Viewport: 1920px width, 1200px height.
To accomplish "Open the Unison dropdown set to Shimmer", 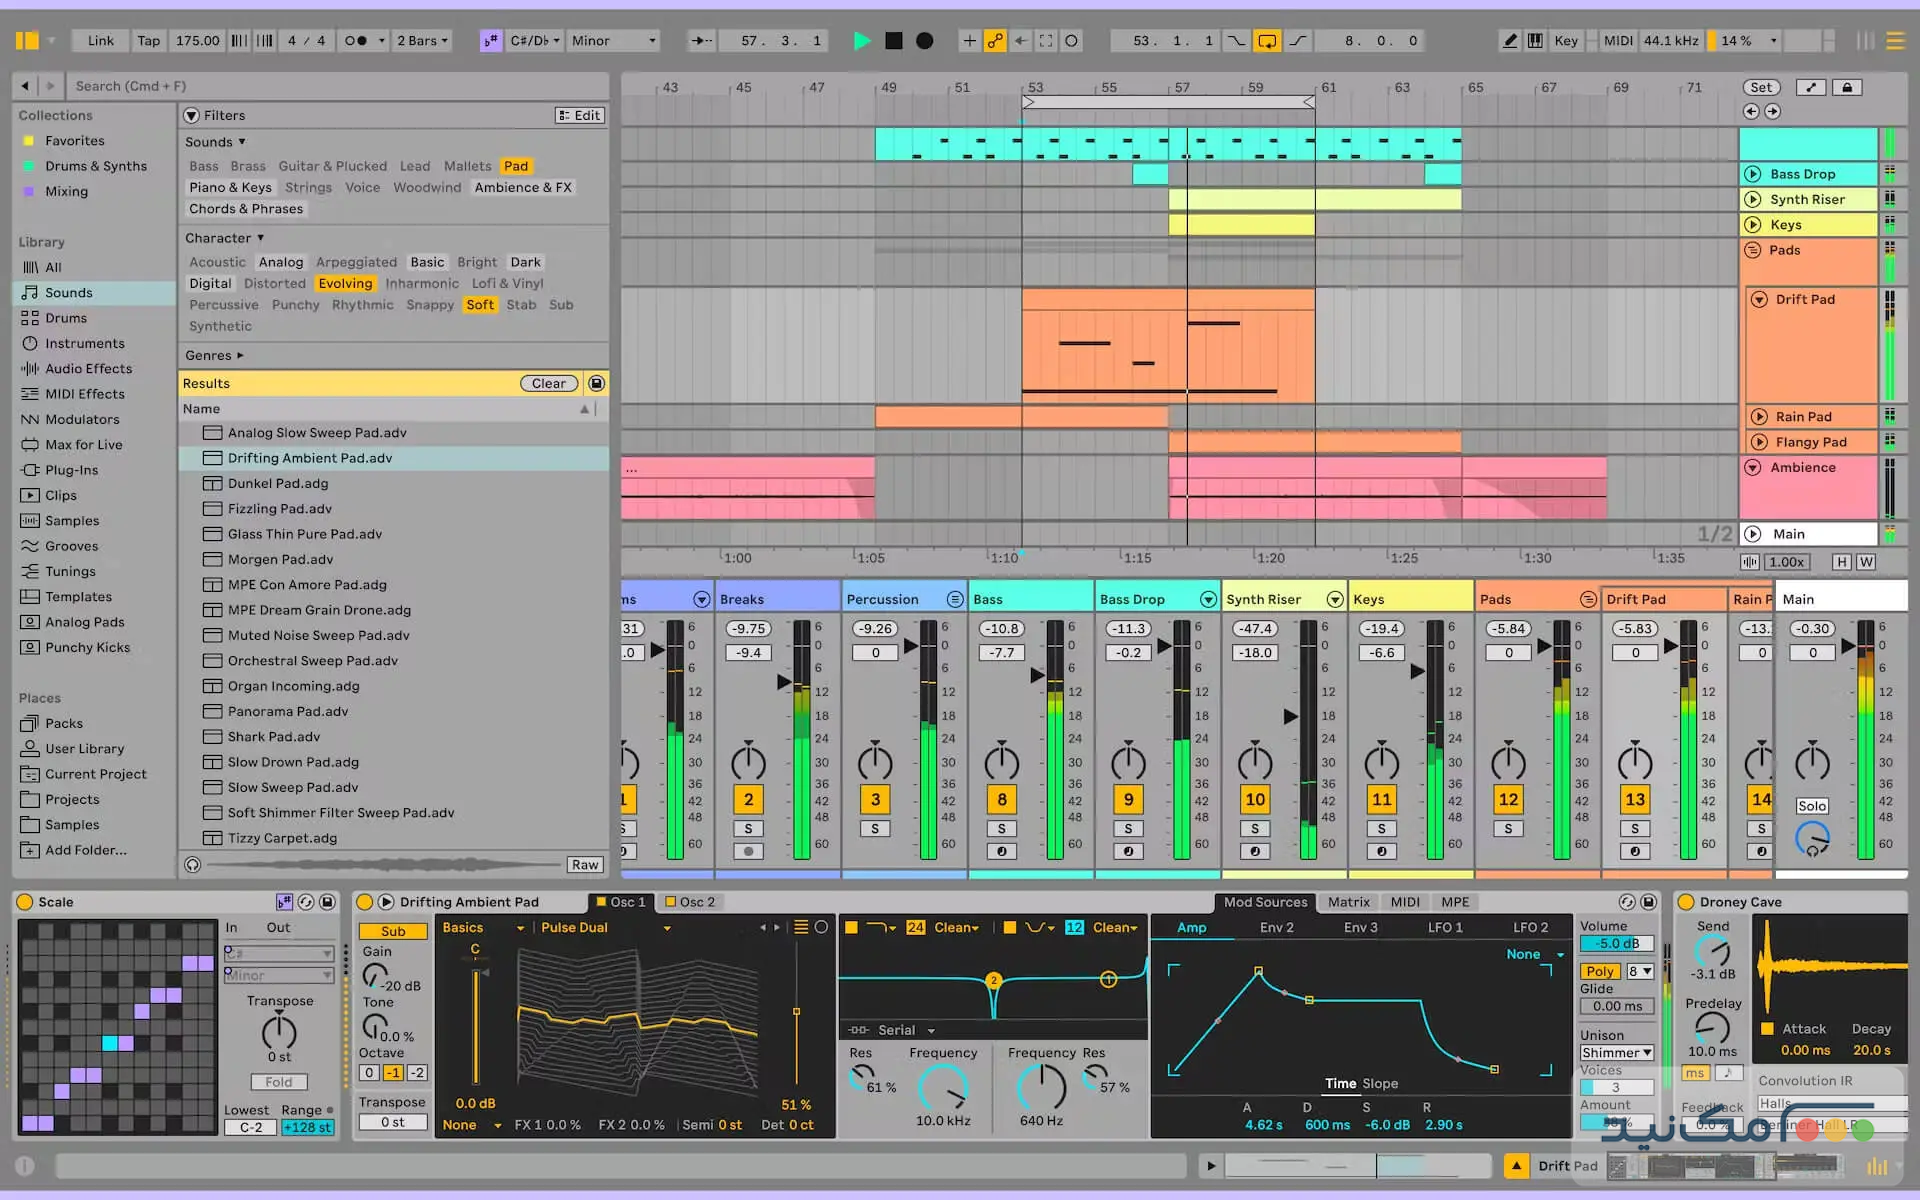I will pos(1616,1052).
